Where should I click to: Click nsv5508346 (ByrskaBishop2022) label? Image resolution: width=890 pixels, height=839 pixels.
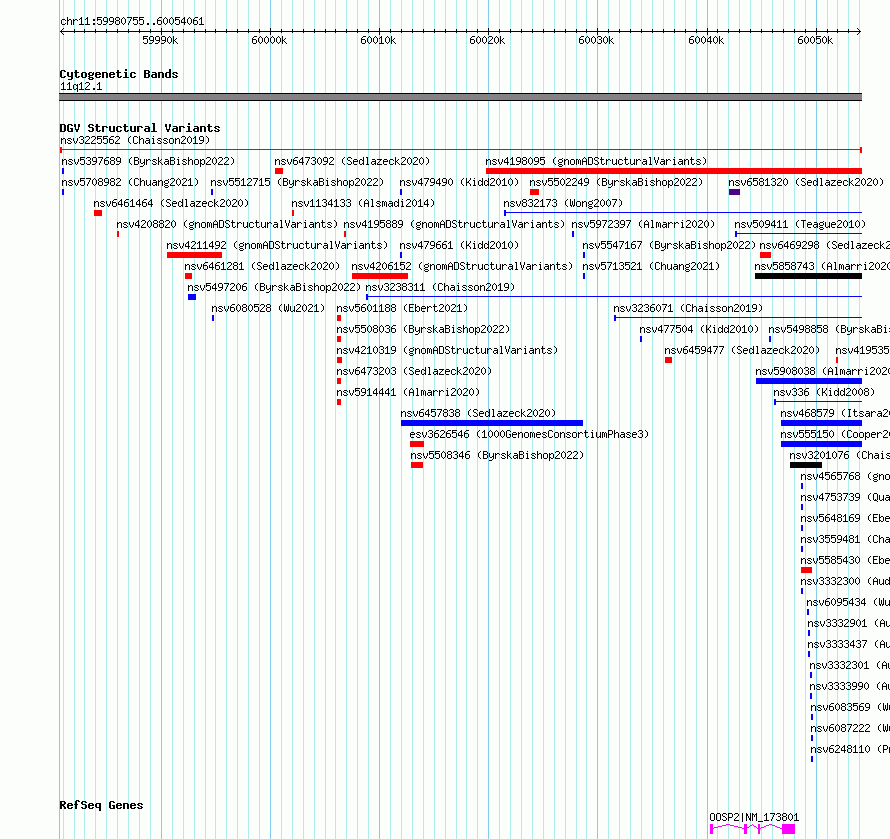(x=497, y=455)
